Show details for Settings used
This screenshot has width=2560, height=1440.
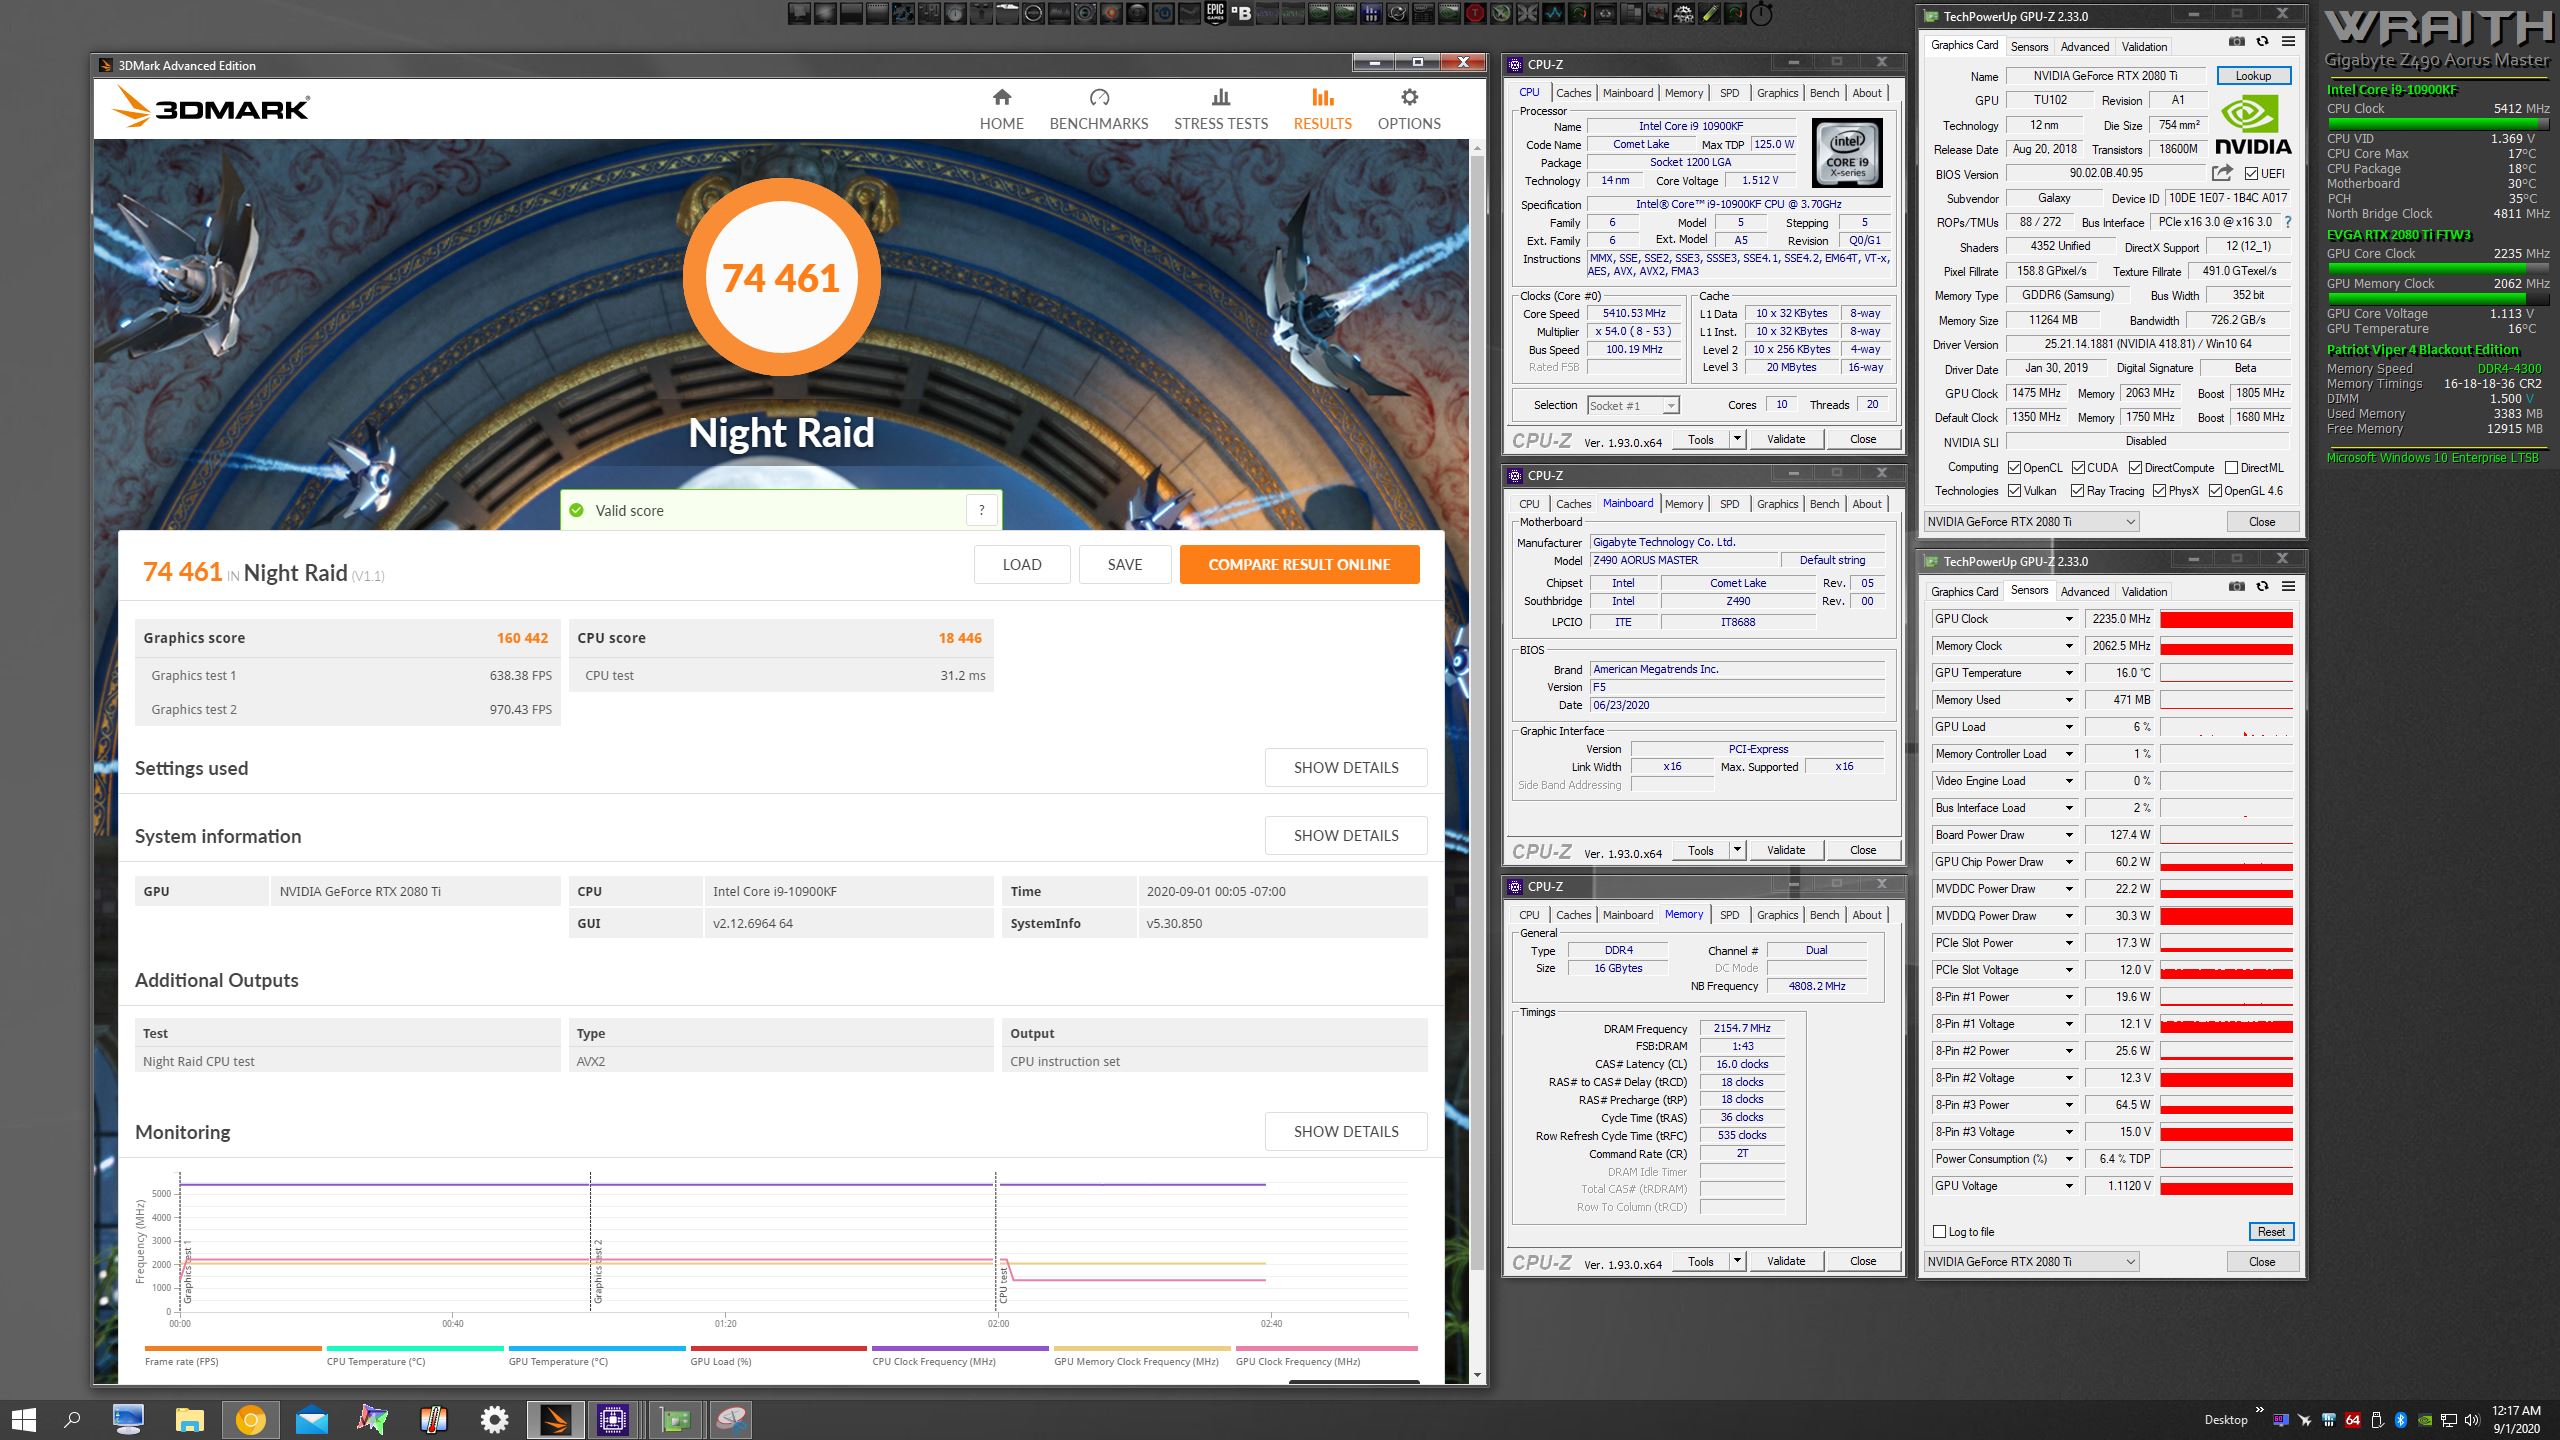pos(1345,768)
